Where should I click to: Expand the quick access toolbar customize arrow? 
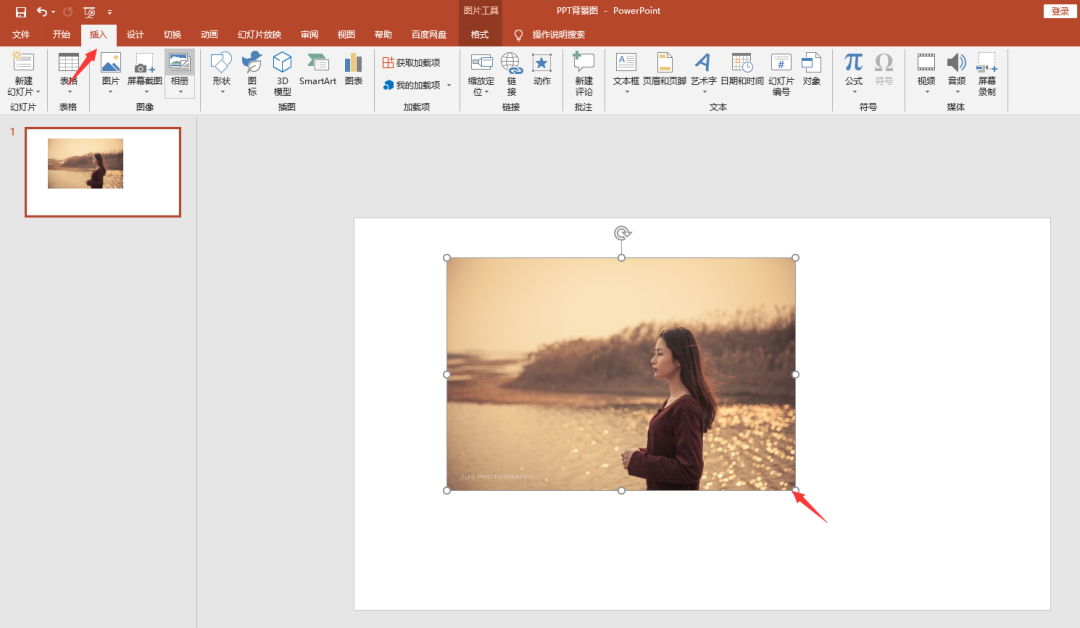(x=110, y=12)
